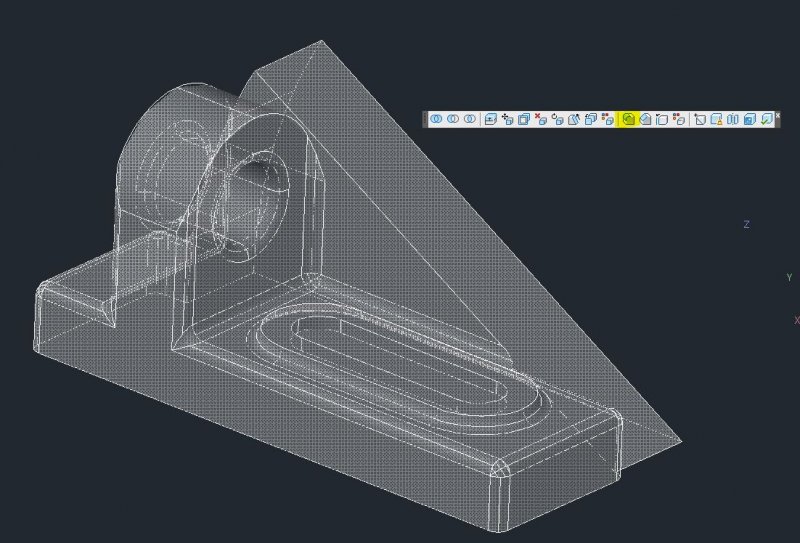This screenshot has height=543, width=800.
Task: Activate the Imprint tool
Action: pyautogui.click(x=700, y=119)
